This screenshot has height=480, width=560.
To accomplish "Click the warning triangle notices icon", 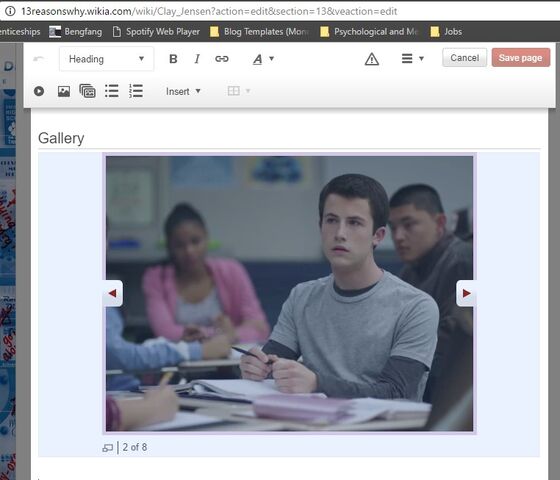I will click(x=372, y=59).
